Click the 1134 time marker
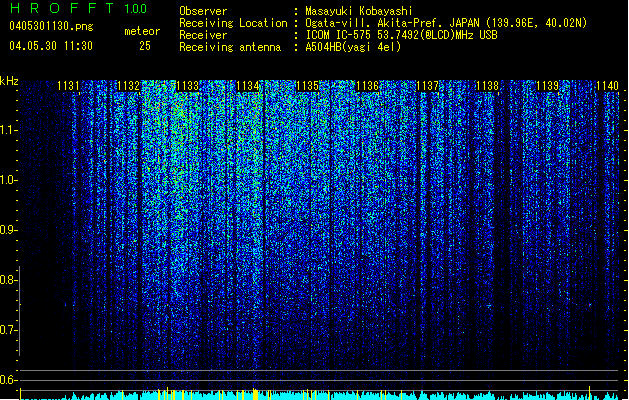Image resolution: width=629 pixels, height=400 pixels. 248,86
